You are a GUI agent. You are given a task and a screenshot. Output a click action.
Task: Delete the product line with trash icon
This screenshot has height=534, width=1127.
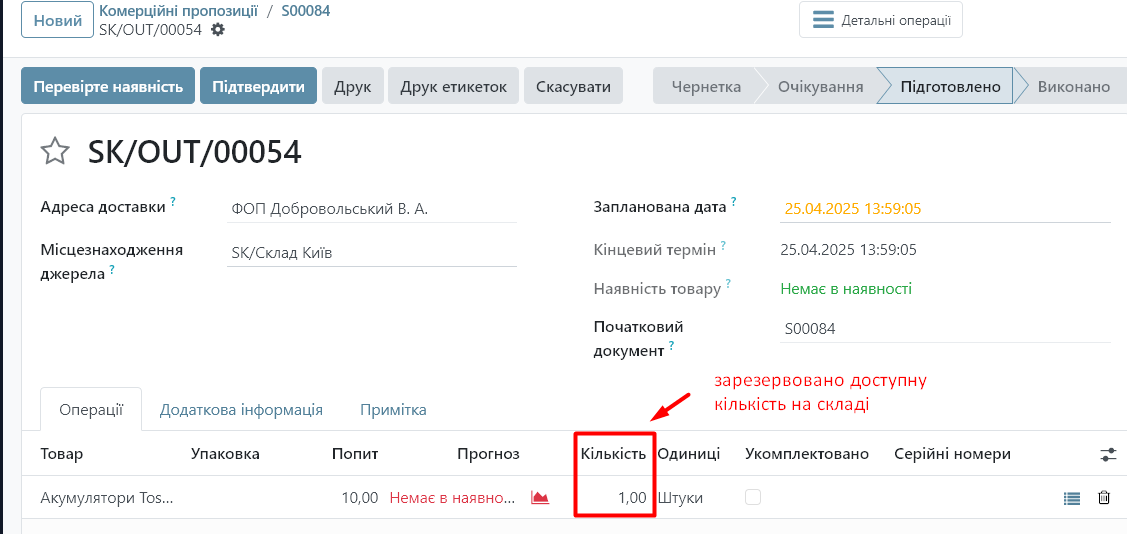click(1104, 497)
